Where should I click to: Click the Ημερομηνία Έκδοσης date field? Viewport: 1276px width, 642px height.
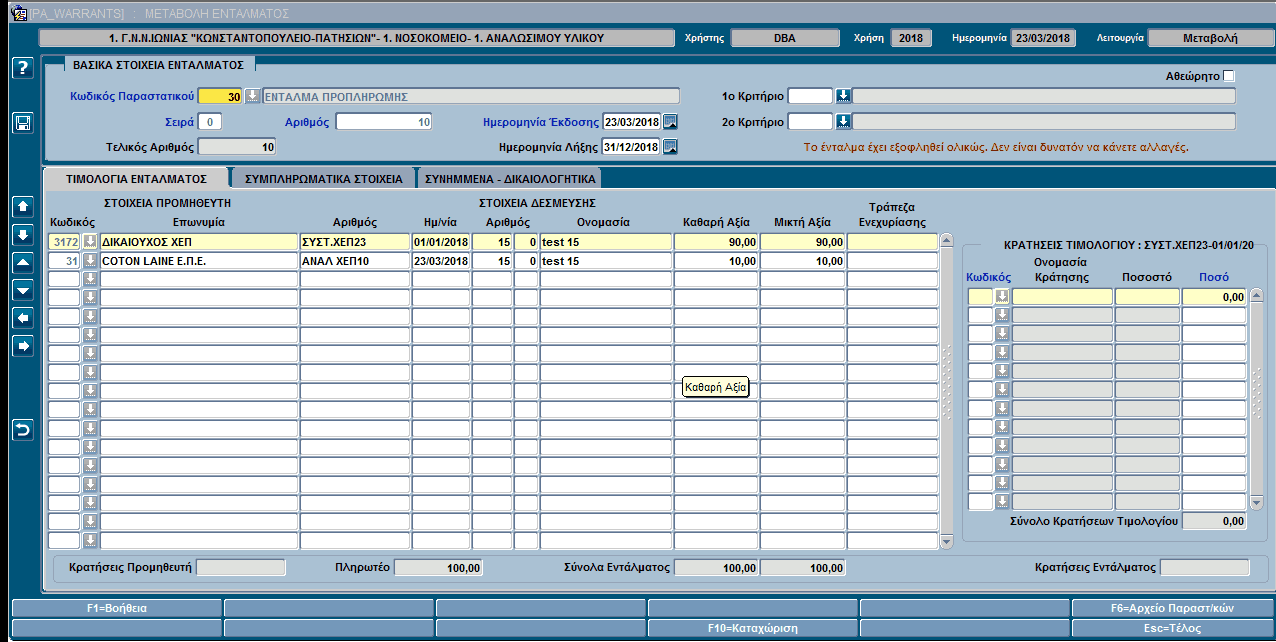click(632, 122)
